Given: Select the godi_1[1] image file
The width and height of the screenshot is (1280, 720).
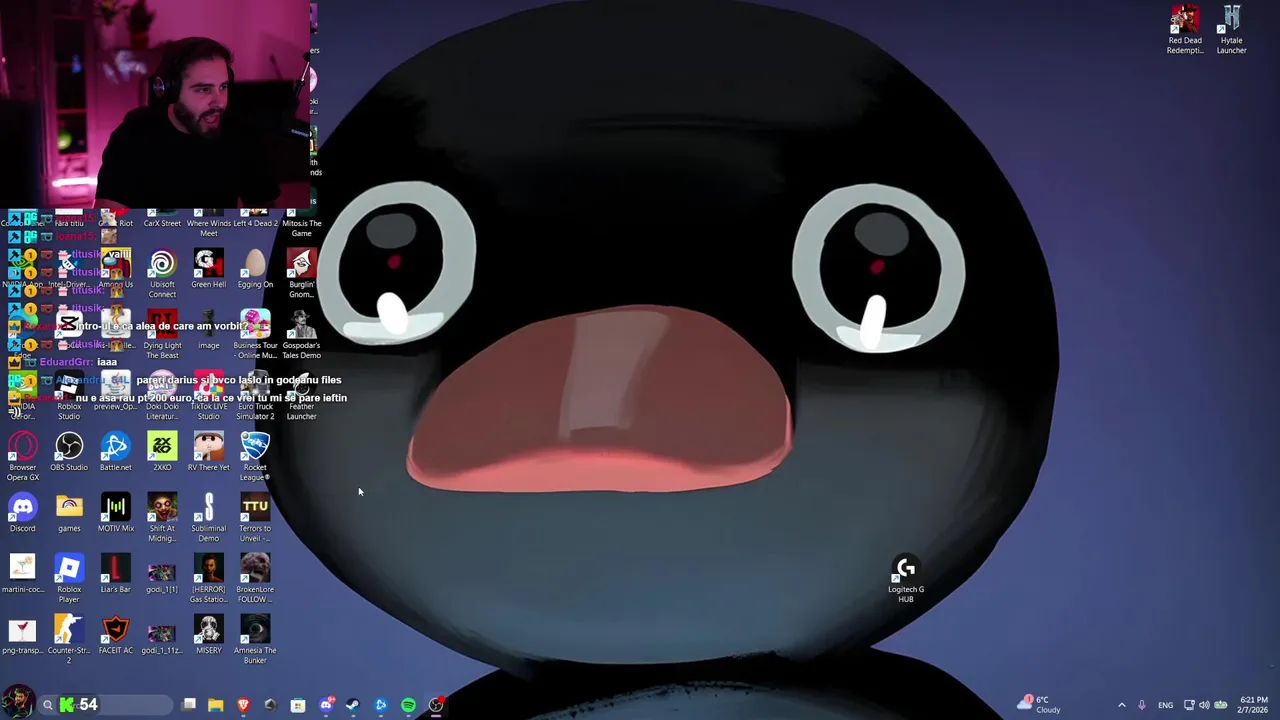Looking at the screenshot, I should point(162,574).
